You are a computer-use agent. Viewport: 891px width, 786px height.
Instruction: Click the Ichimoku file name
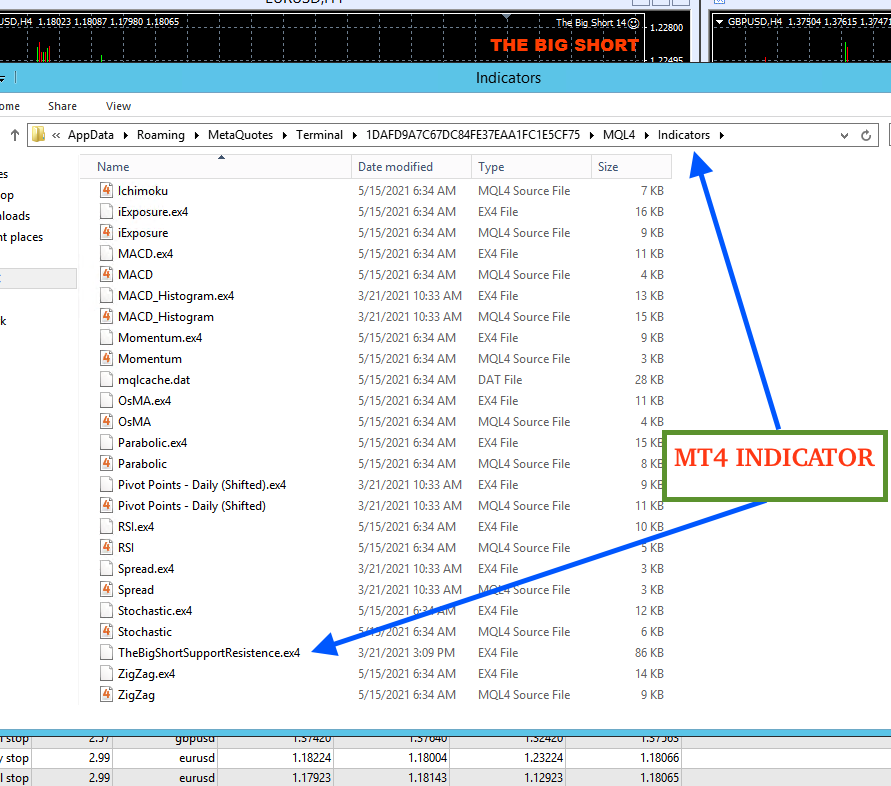pyautogui.click(x=143, y=190)
